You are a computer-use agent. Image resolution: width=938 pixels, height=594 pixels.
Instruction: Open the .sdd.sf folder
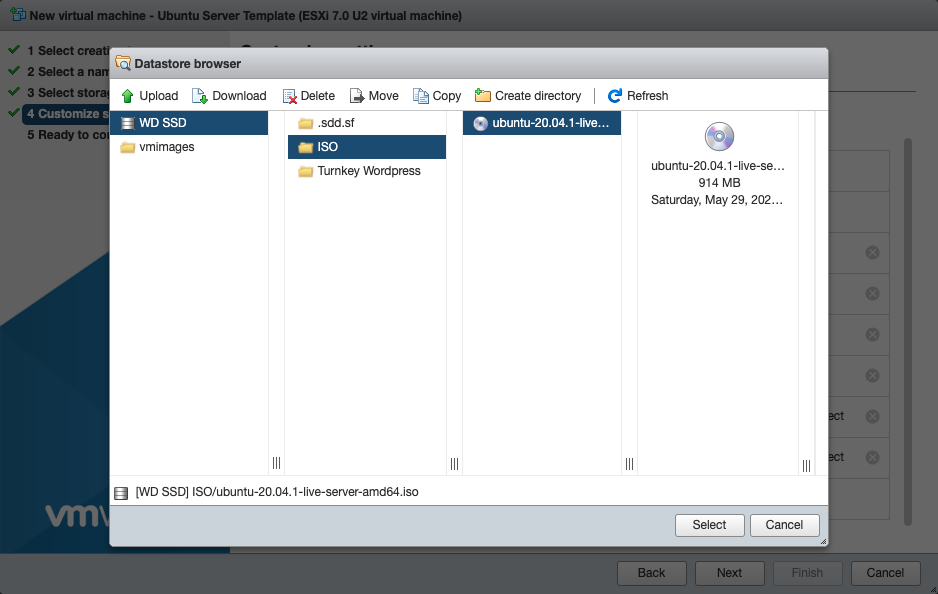pos(367,123)
